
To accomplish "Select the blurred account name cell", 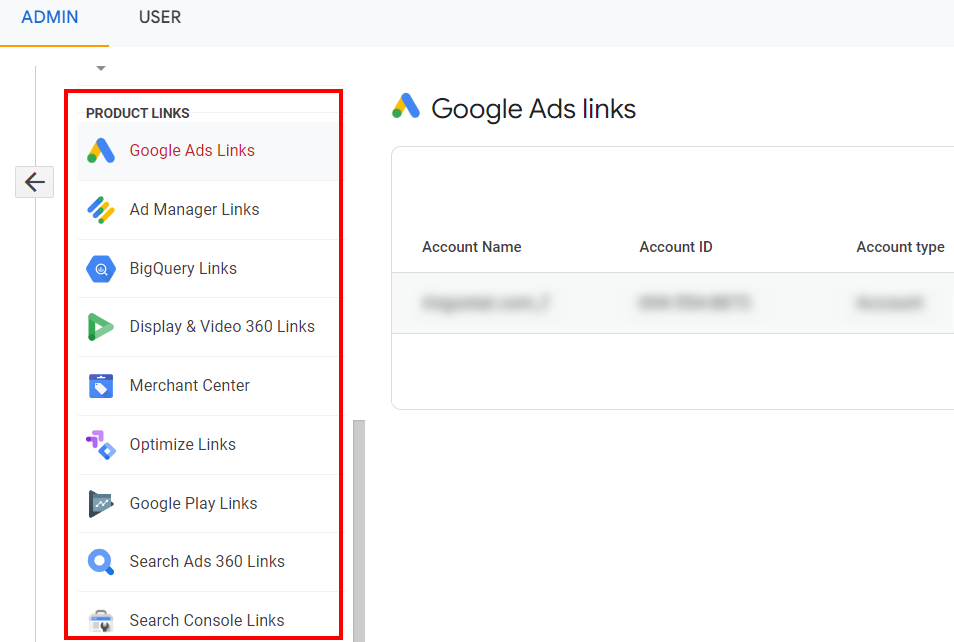I will tap(485, 302).
